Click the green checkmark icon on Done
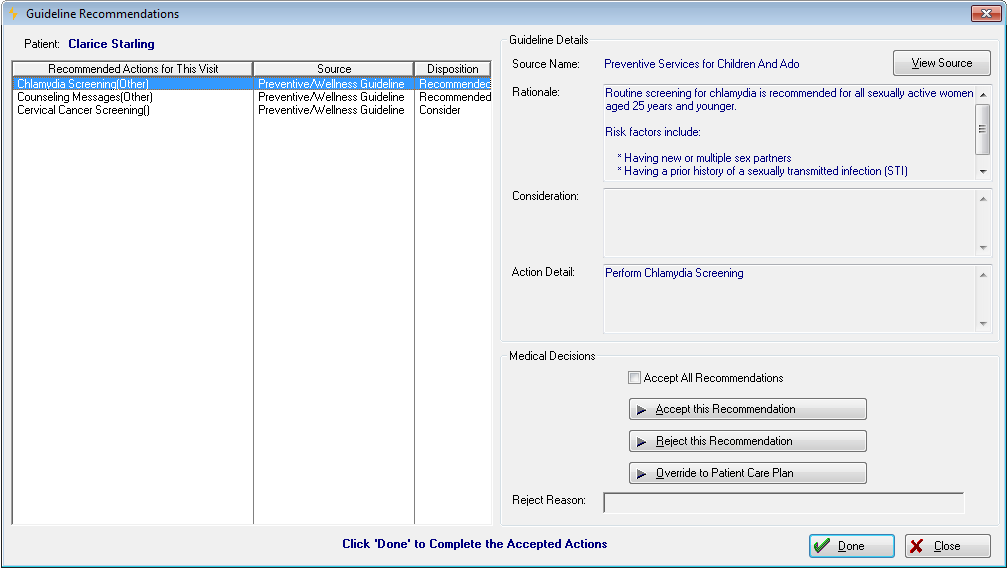1008x569 pixels. pos(822,546)
